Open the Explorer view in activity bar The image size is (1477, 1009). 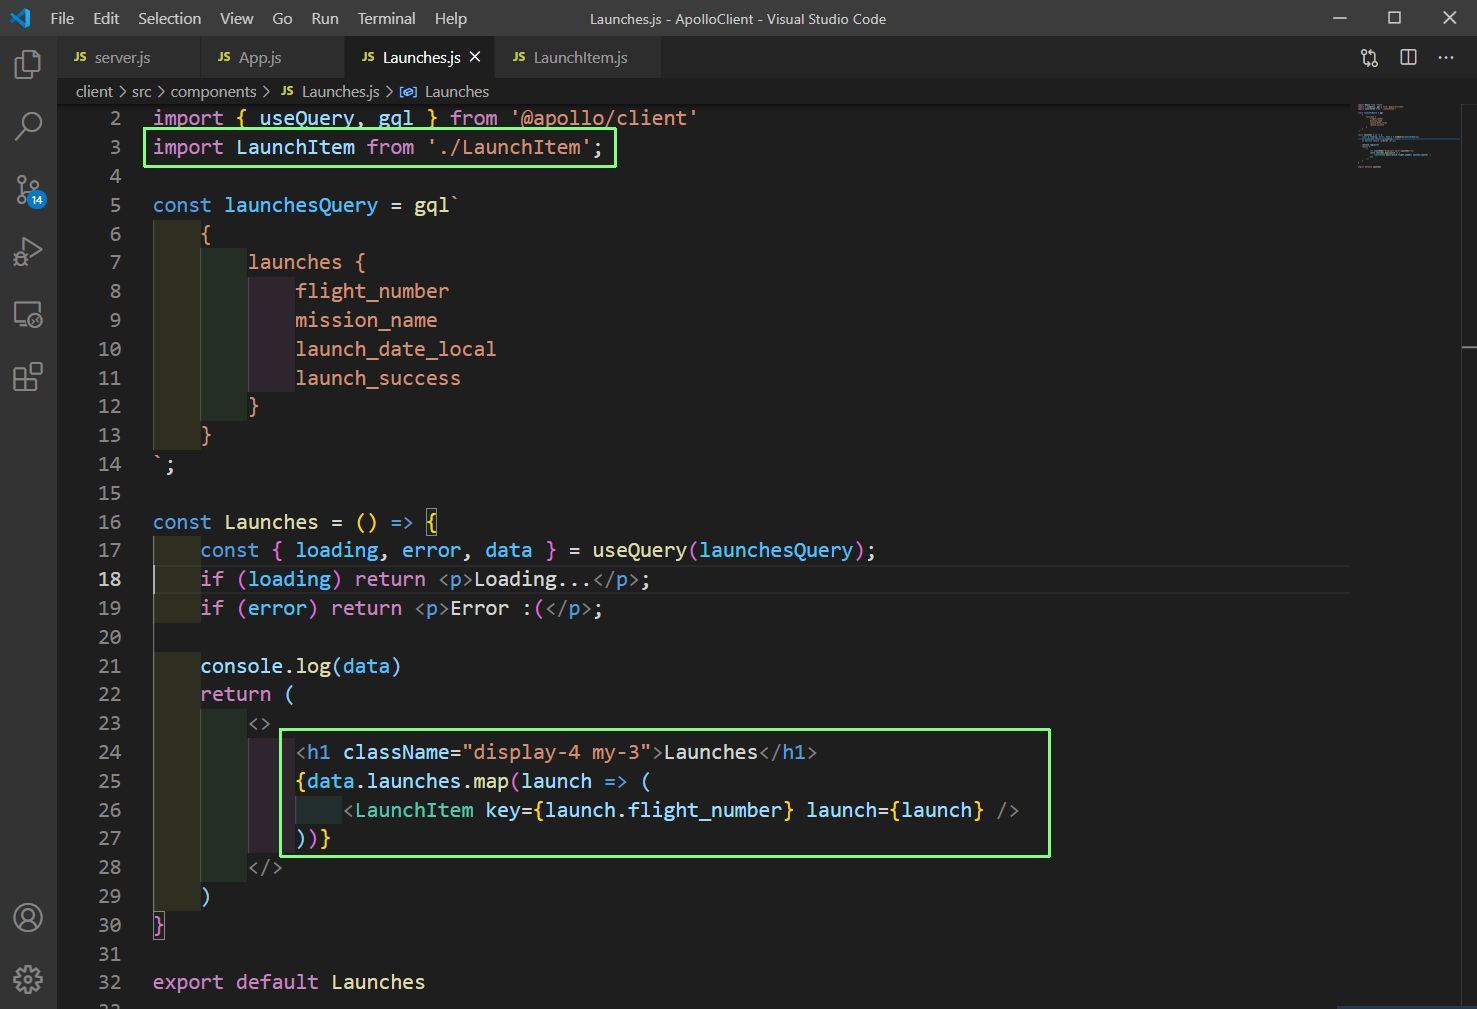[x=28, y=65]
